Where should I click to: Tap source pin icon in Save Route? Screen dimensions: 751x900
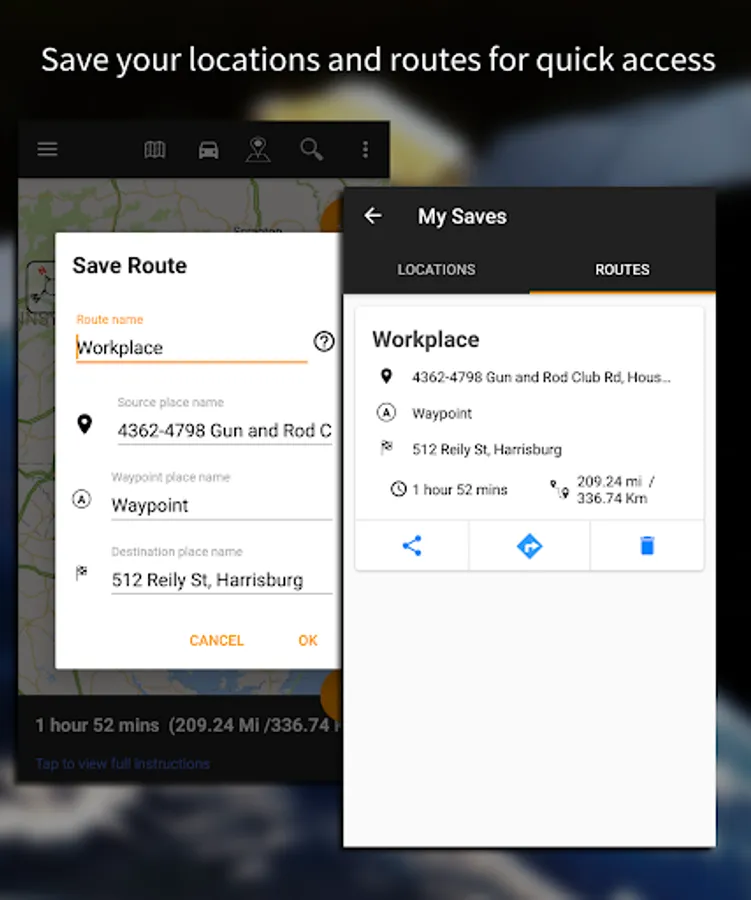pos(84,424)
